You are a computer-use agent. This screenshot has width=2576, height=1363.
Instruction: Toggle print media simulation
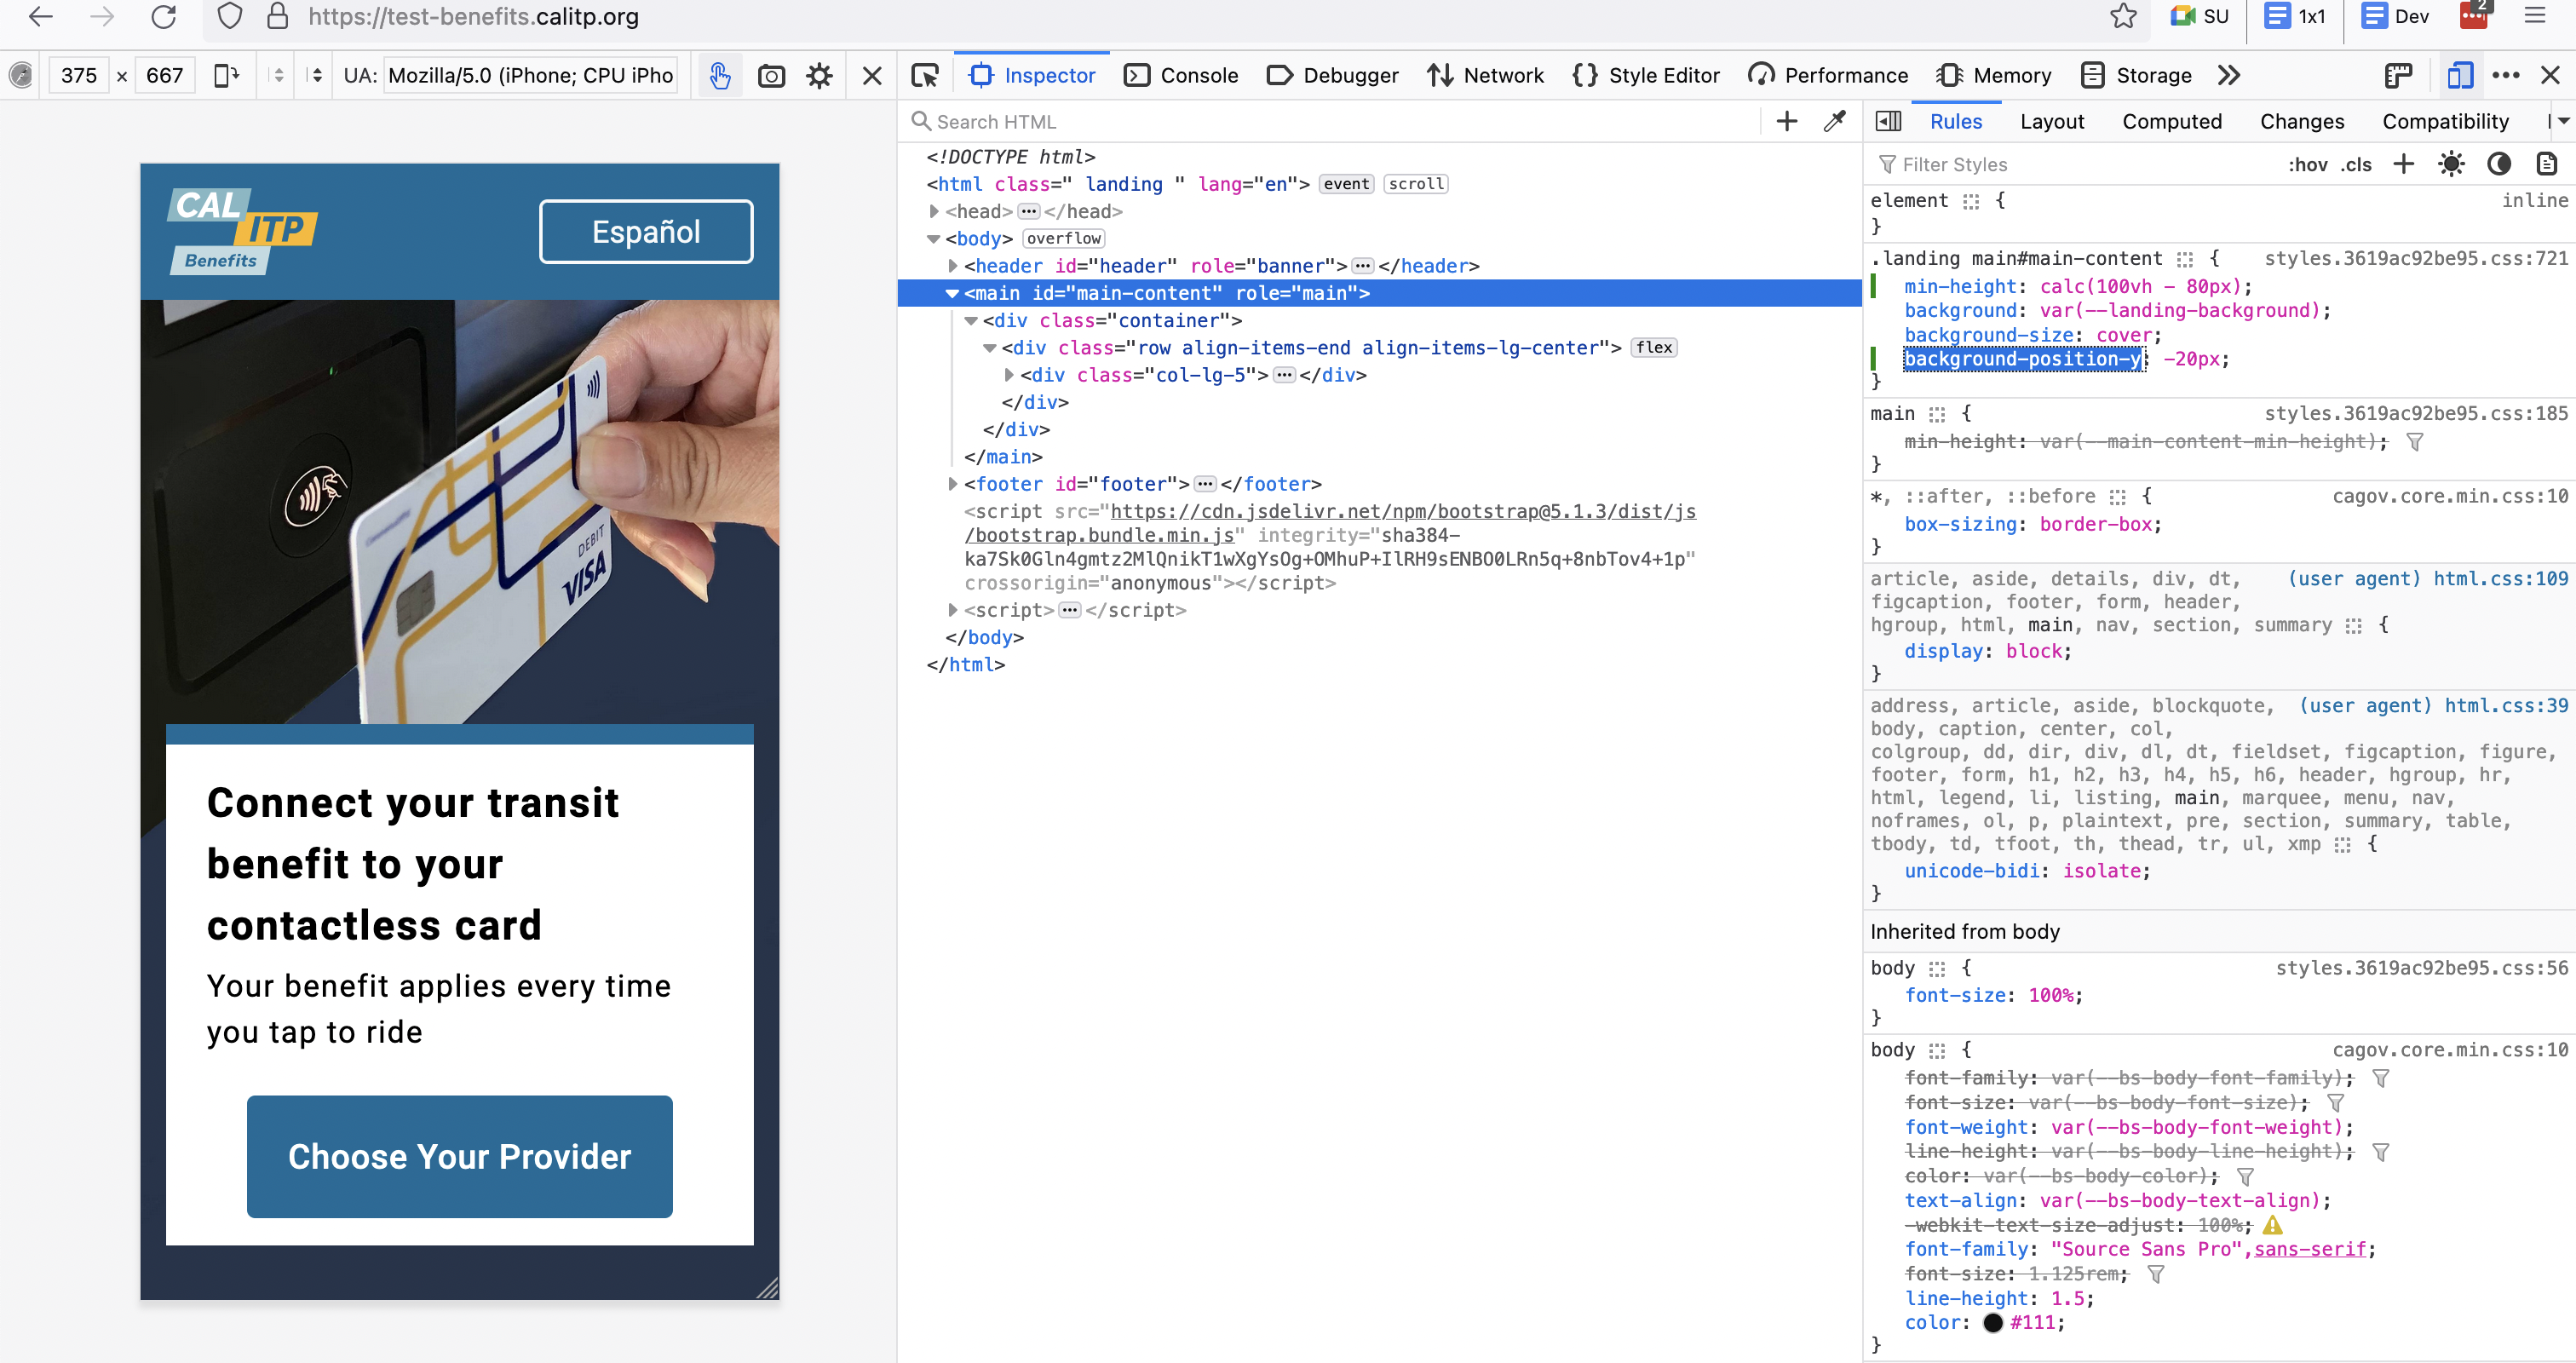(2546, 164)
